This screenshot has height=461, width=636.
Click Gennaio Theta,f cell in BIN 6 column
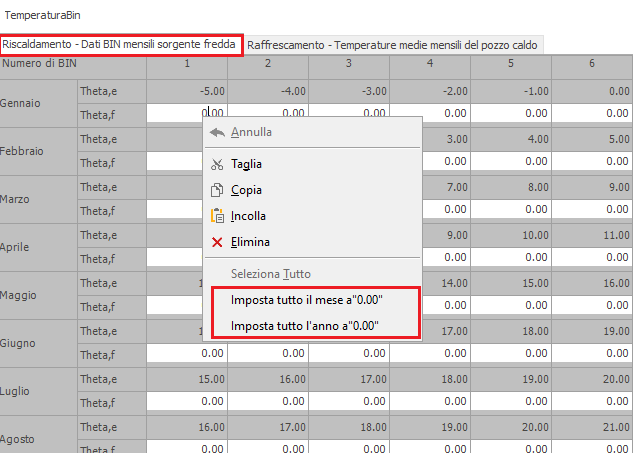tap(592, 113)
